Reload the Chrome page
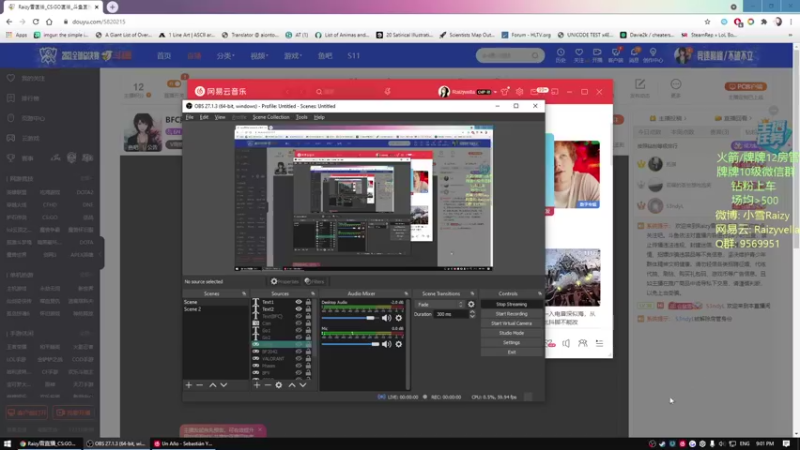This screenshot has width=800, height=450. [36, 22]
